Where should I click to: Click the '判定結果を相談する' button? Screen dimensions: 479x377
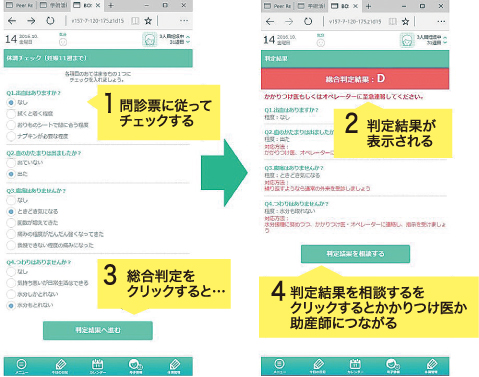point(355,254)
